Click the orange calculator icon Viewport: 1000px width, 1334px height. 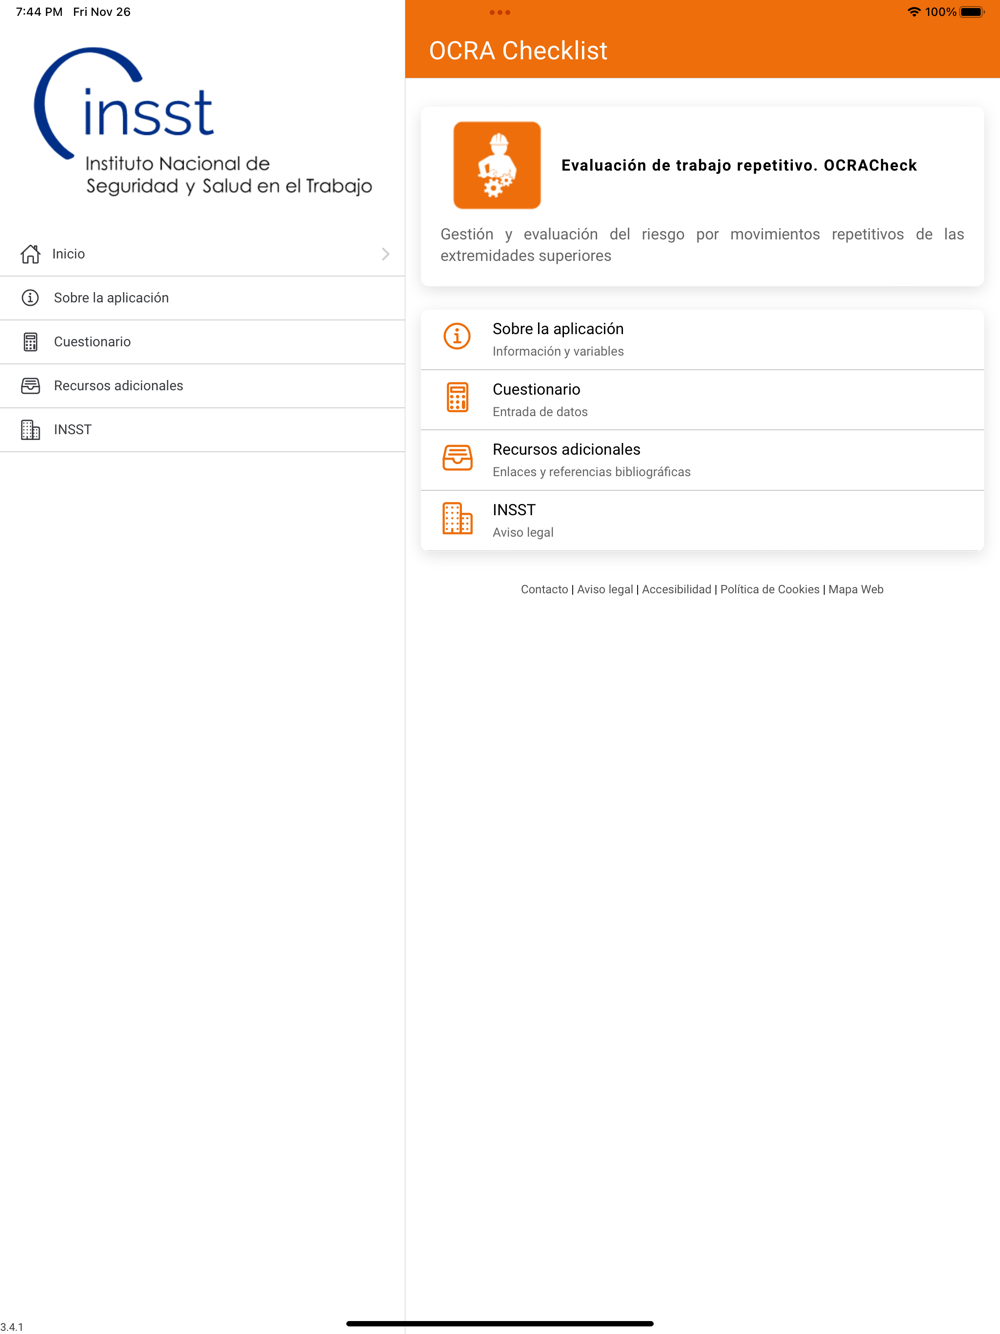457,398
